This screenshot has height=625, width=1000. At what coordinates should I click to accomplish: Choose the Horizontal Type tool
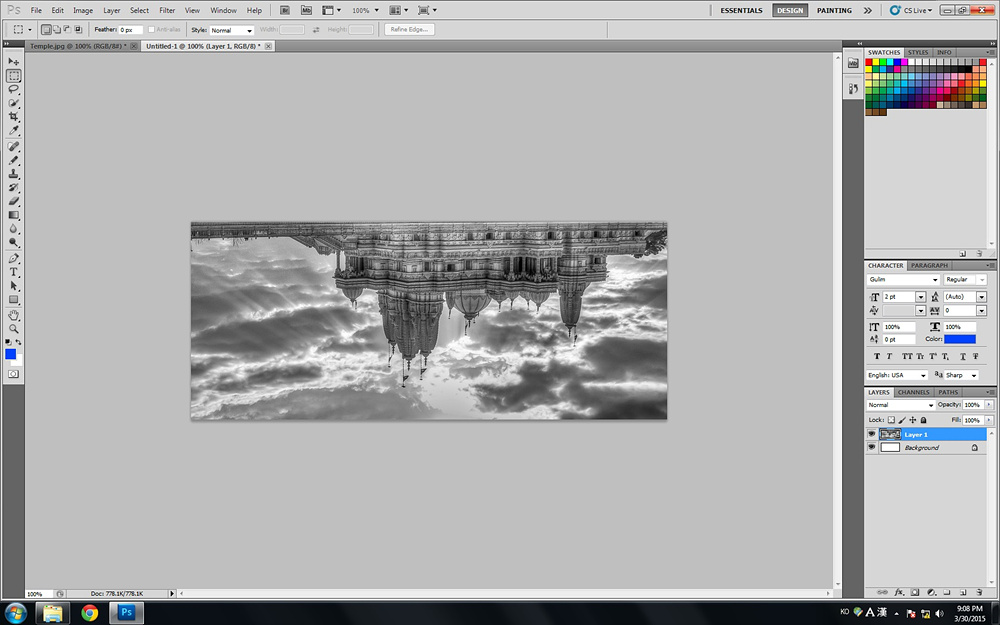(14, 272)
